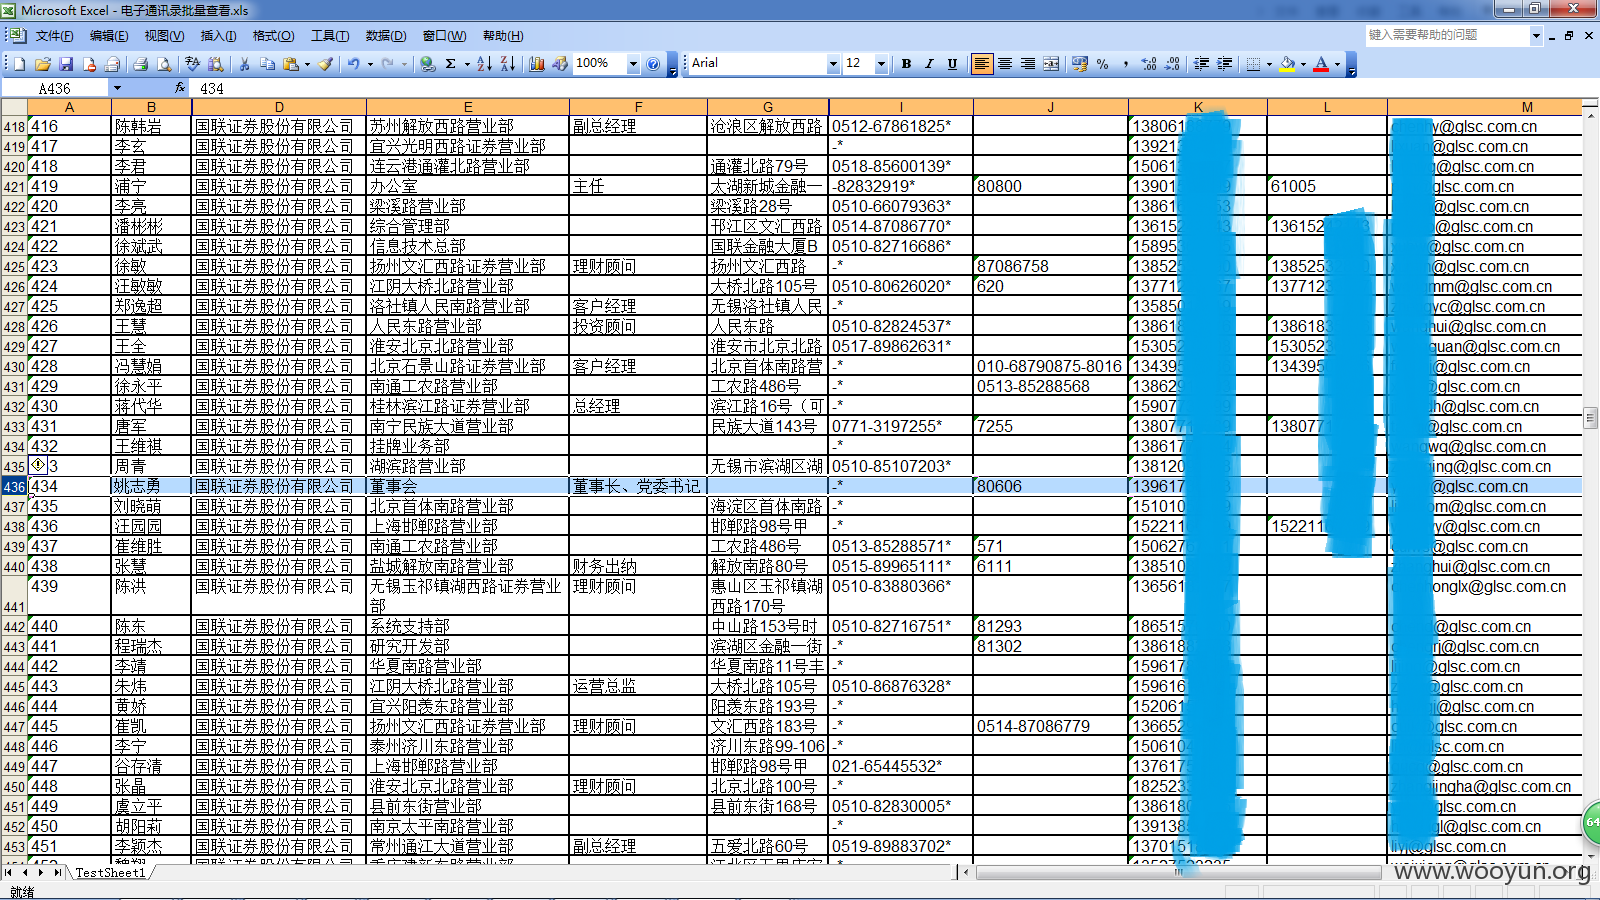
Task: Toggle italic formatting
Action: point(929,64)
